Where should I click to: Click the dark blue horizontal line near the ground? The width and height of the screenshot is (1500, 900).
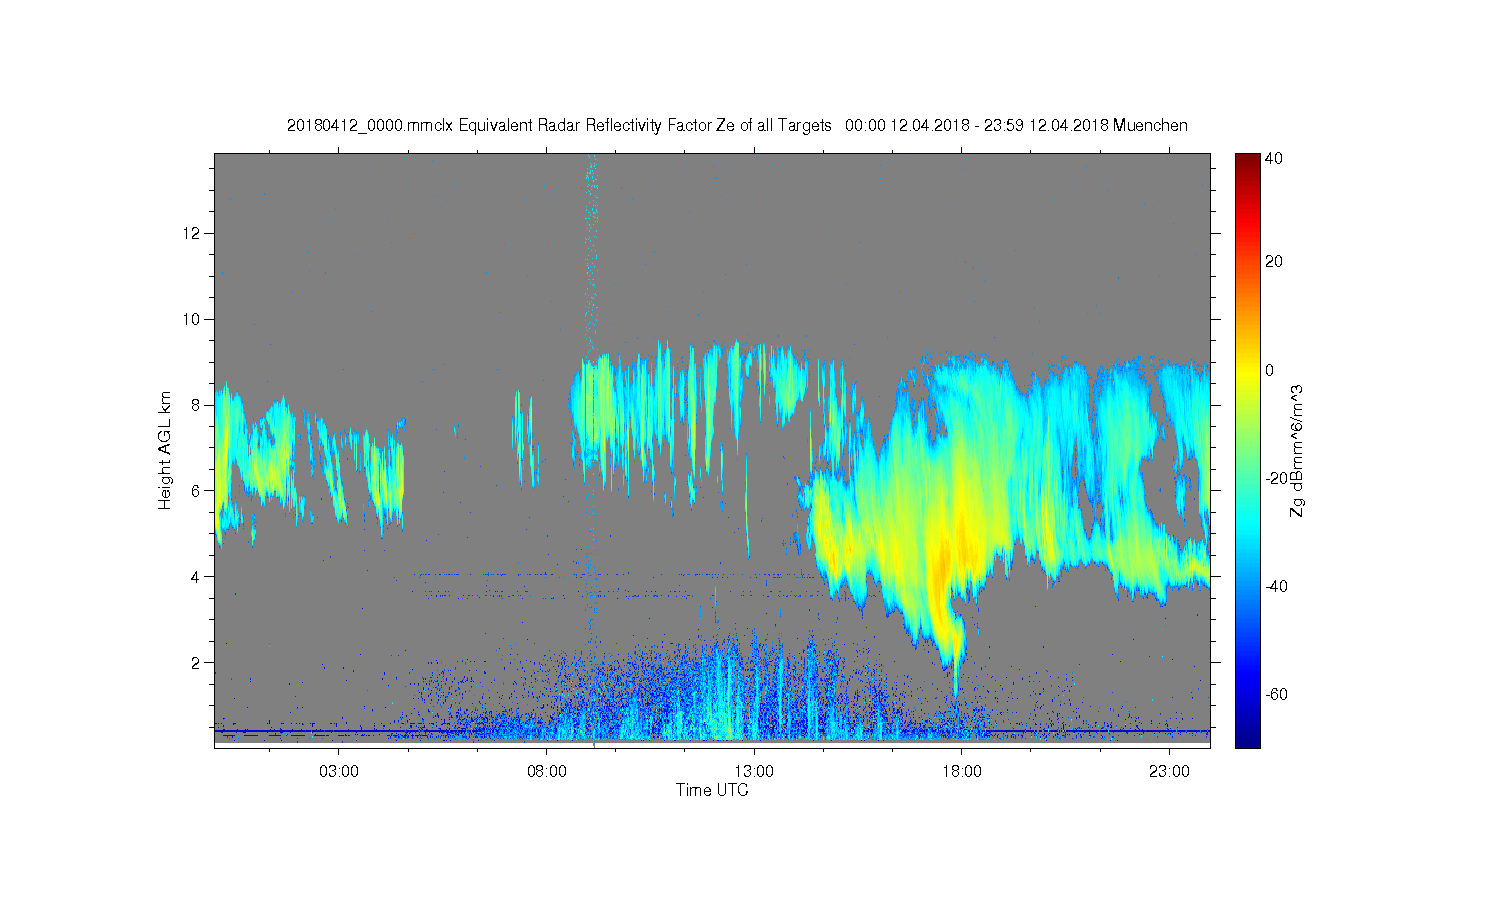pyautogui.click(x=712, y=731)
